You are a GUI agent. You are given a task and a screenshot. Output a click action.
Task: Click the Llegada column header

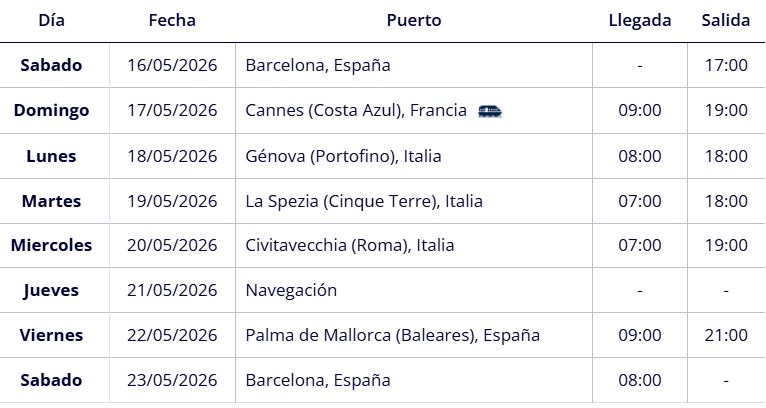(640, 20)
